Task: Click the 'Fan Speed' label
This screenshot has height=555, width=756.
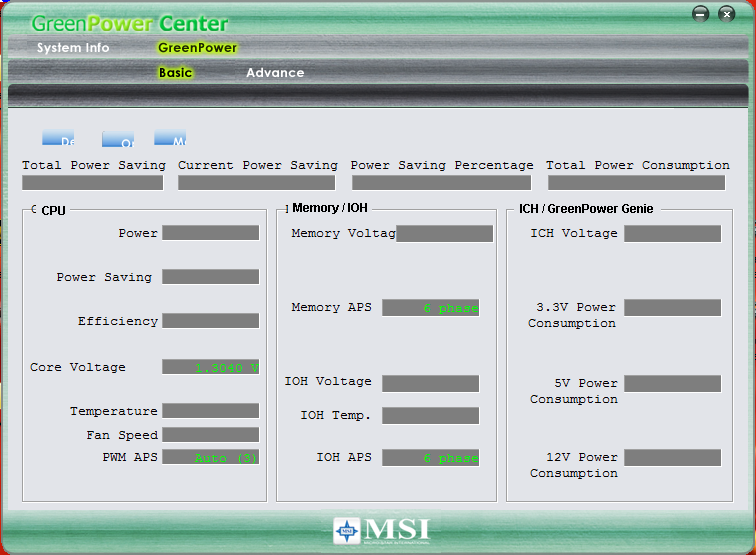Action: [x=122, y=435]
